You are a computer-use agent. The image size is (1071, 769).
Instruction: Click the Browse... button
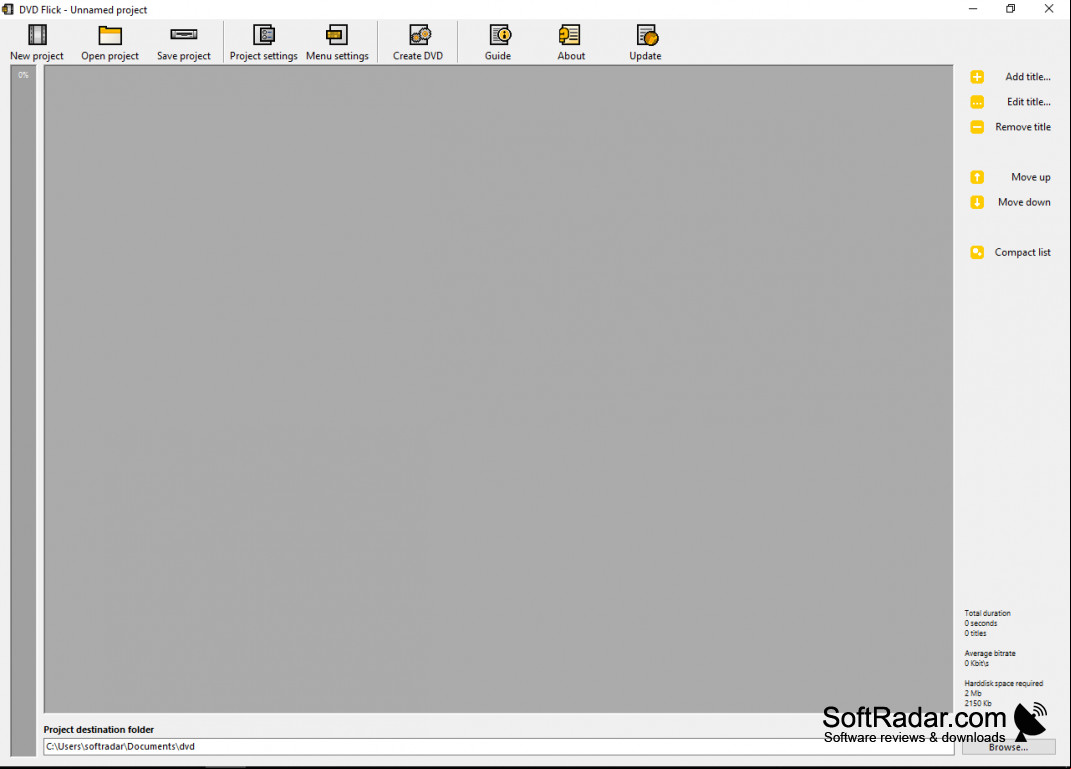1009,747
